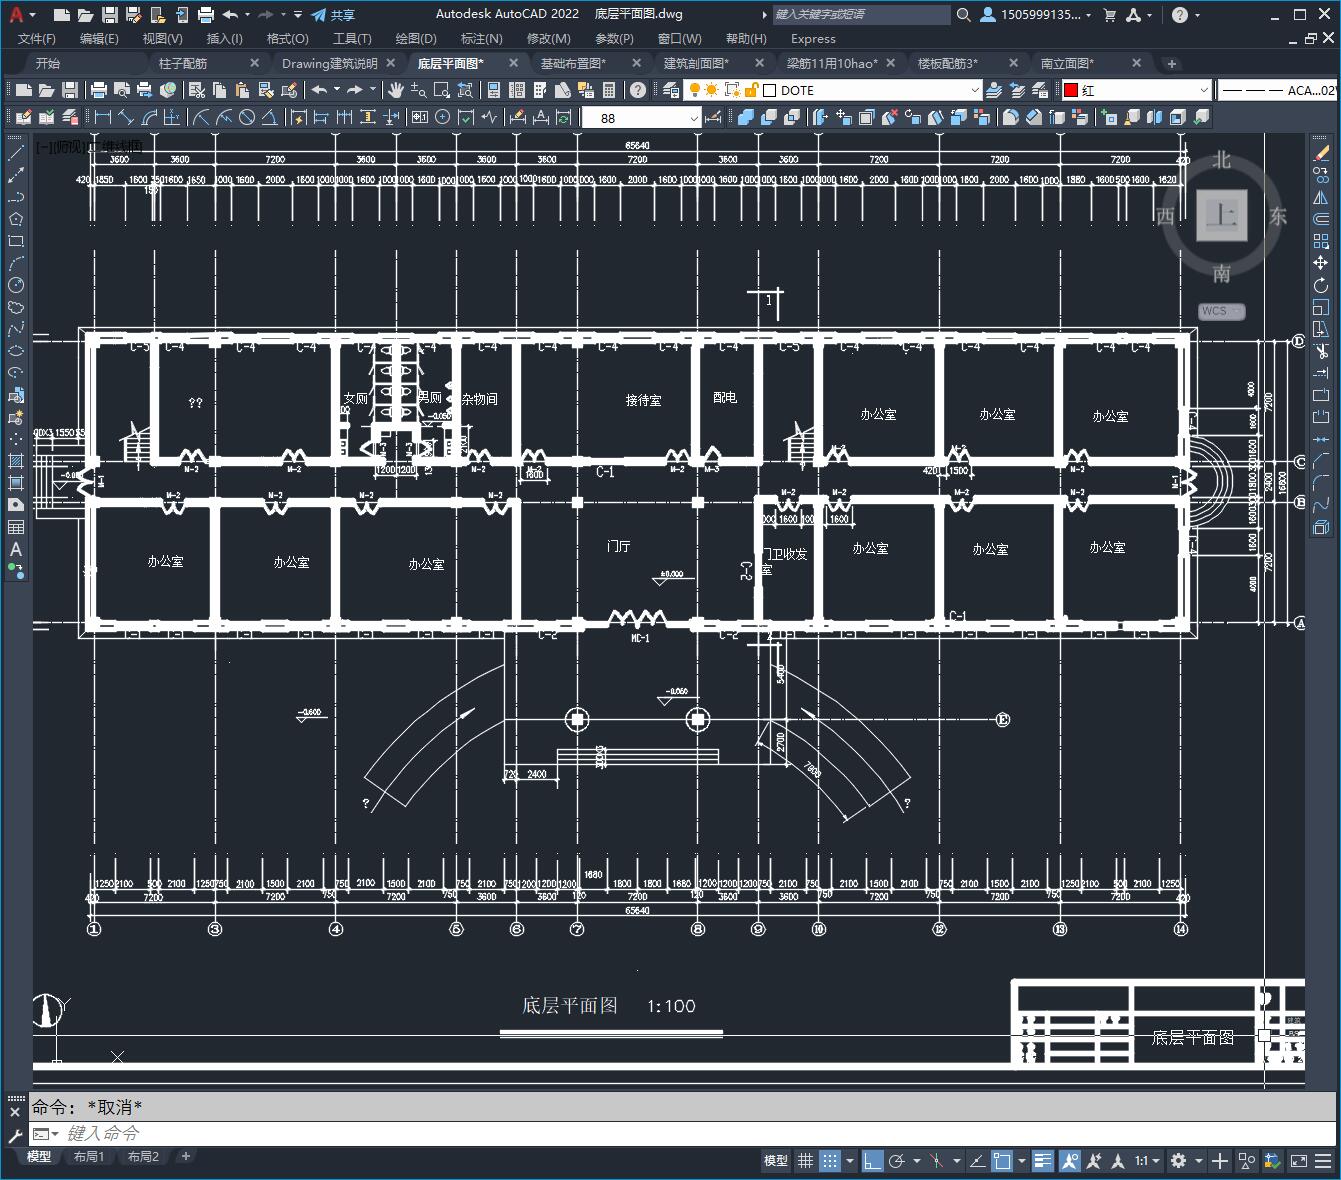Image resolution: width=1341 pixels, height=1180 pixels.
Task: Toggle isometric drafting in status bar
Action: tap(936, 1161)
